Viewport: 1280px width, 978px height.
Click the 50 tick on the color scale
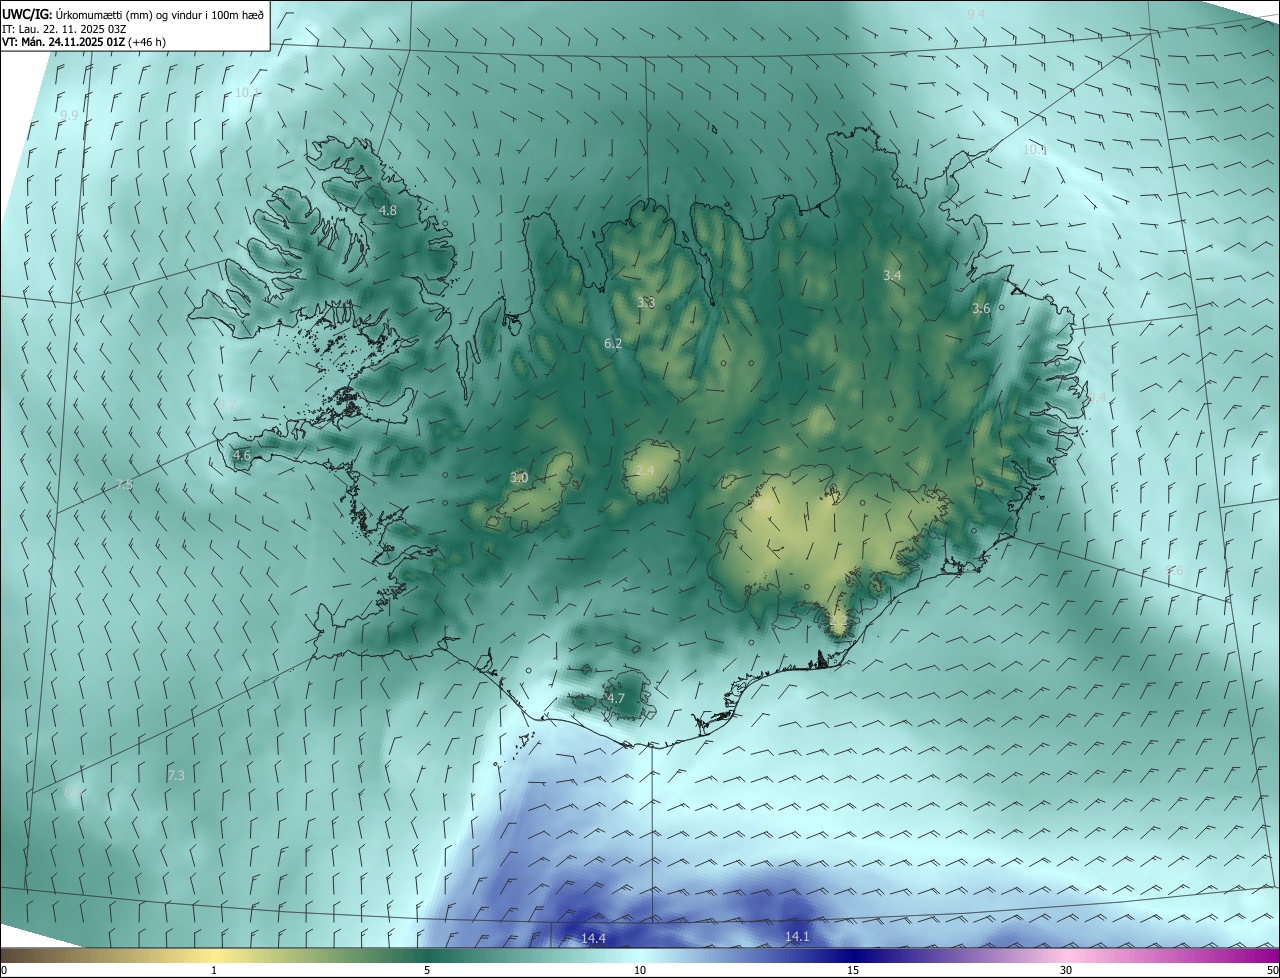click(x=1272, y=970)
